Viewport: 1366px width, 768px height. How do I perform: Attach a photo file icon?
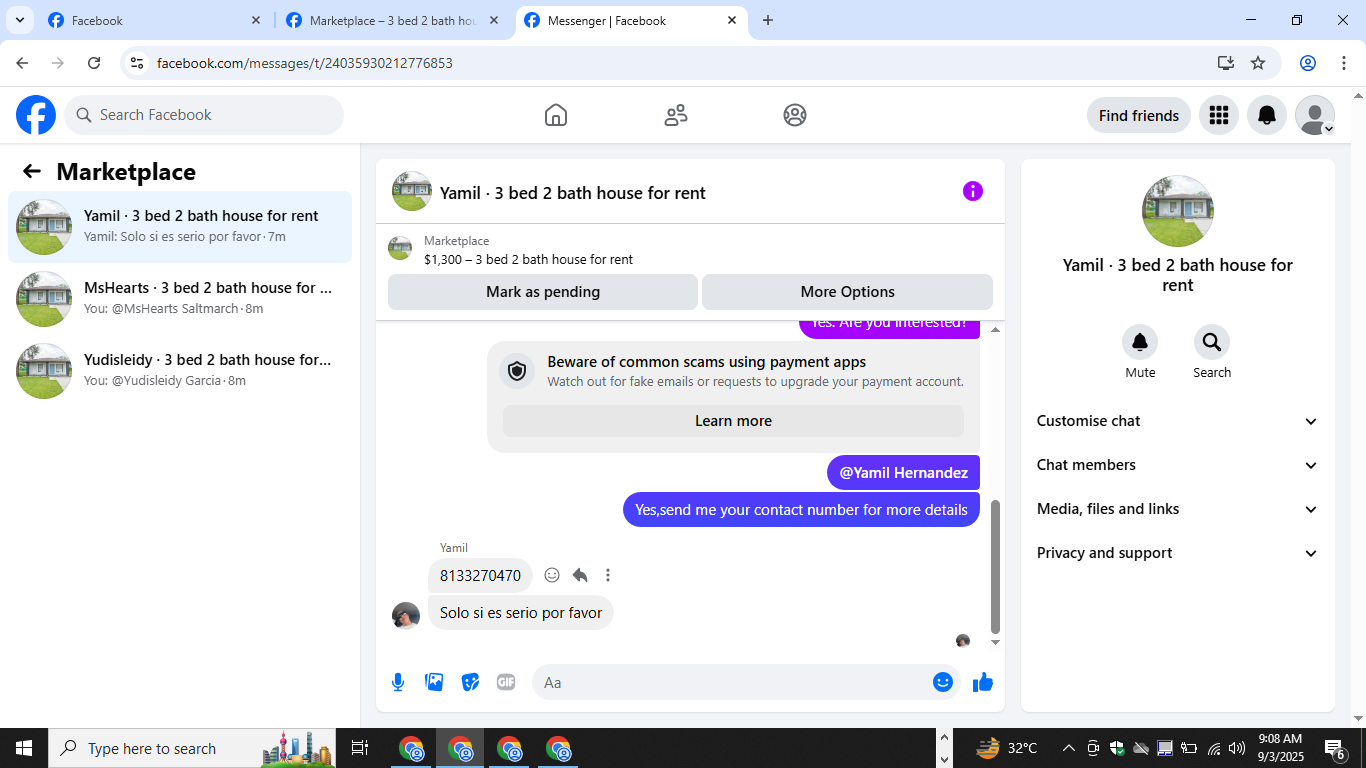point(434,682)
